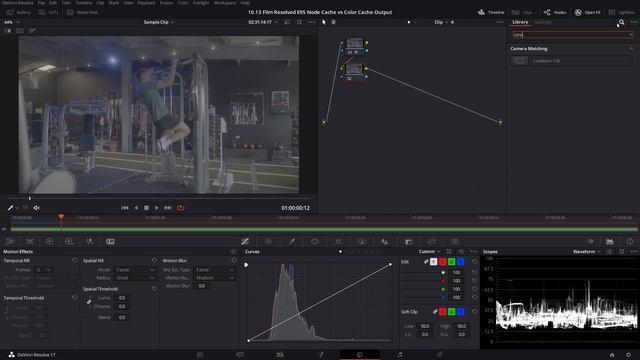640x360 pixels.
Task: Select the Library tab in Open FX
Action: point(520,22)
